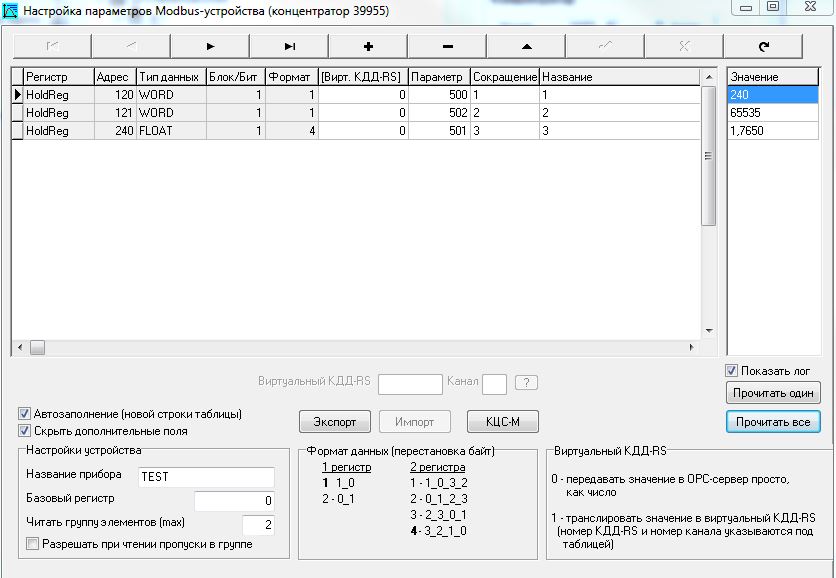Select the FLOAT row at address 240
836x578 pixels.
pos(155,131)
